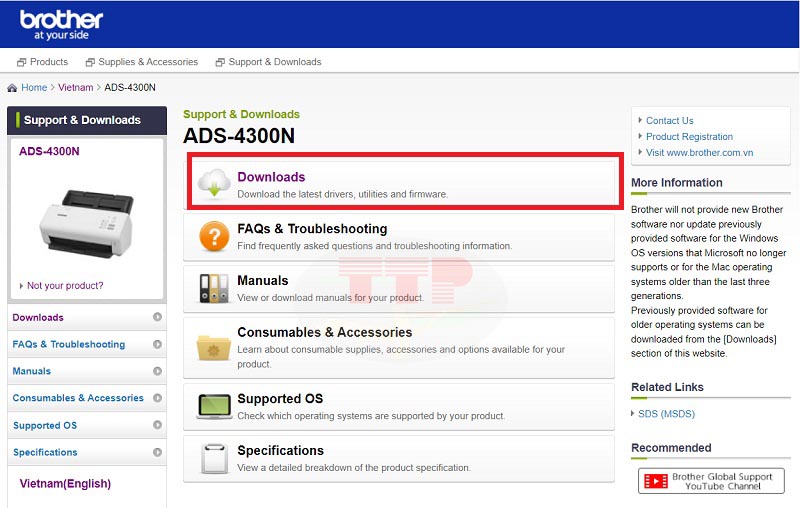Click the ADS-4300N title in sidebar
The image size is (800, 508).
pos(49,151)
